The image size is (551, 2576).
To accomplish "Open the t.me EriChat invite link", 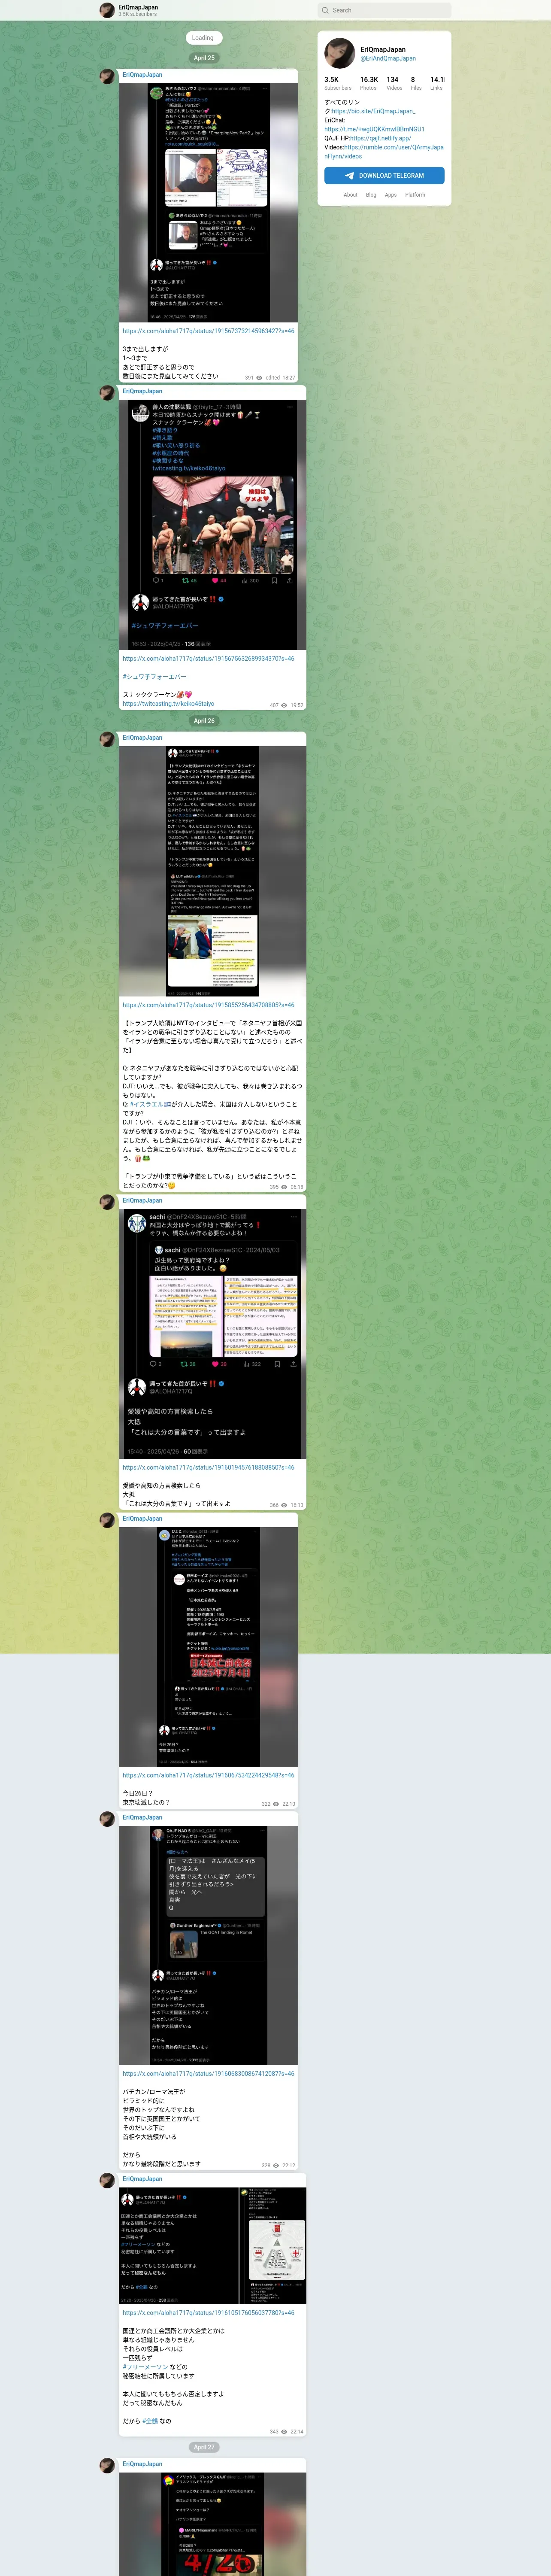I will pyautogui.click(x=374, y=129).
